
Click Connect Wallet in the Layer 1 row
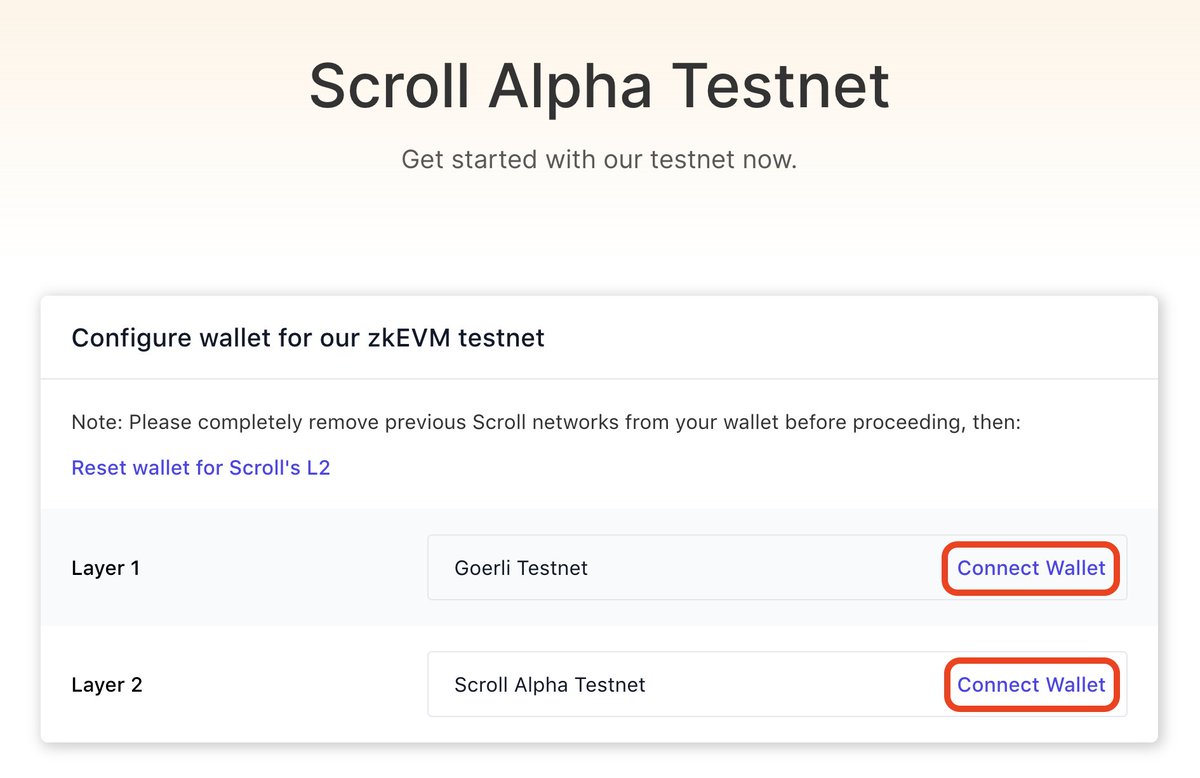[1031, 568]
